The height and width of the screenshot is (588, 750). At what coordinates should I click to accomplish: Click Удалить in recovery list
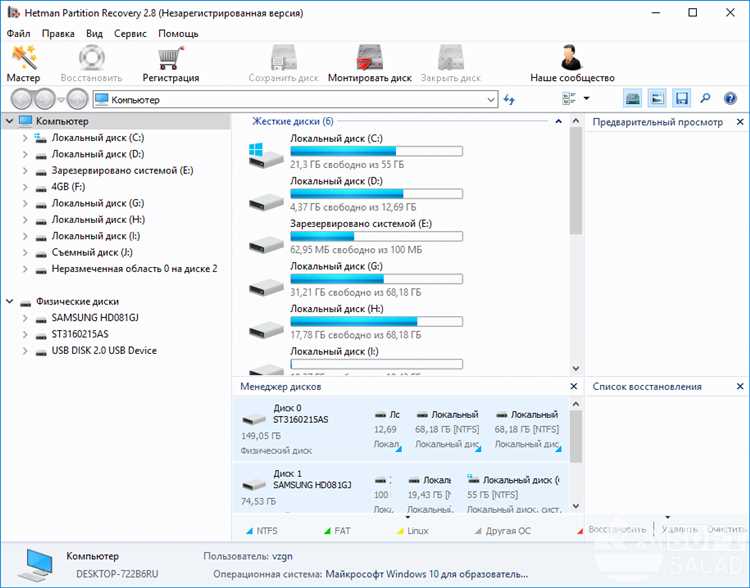click(x=679, y=529)
